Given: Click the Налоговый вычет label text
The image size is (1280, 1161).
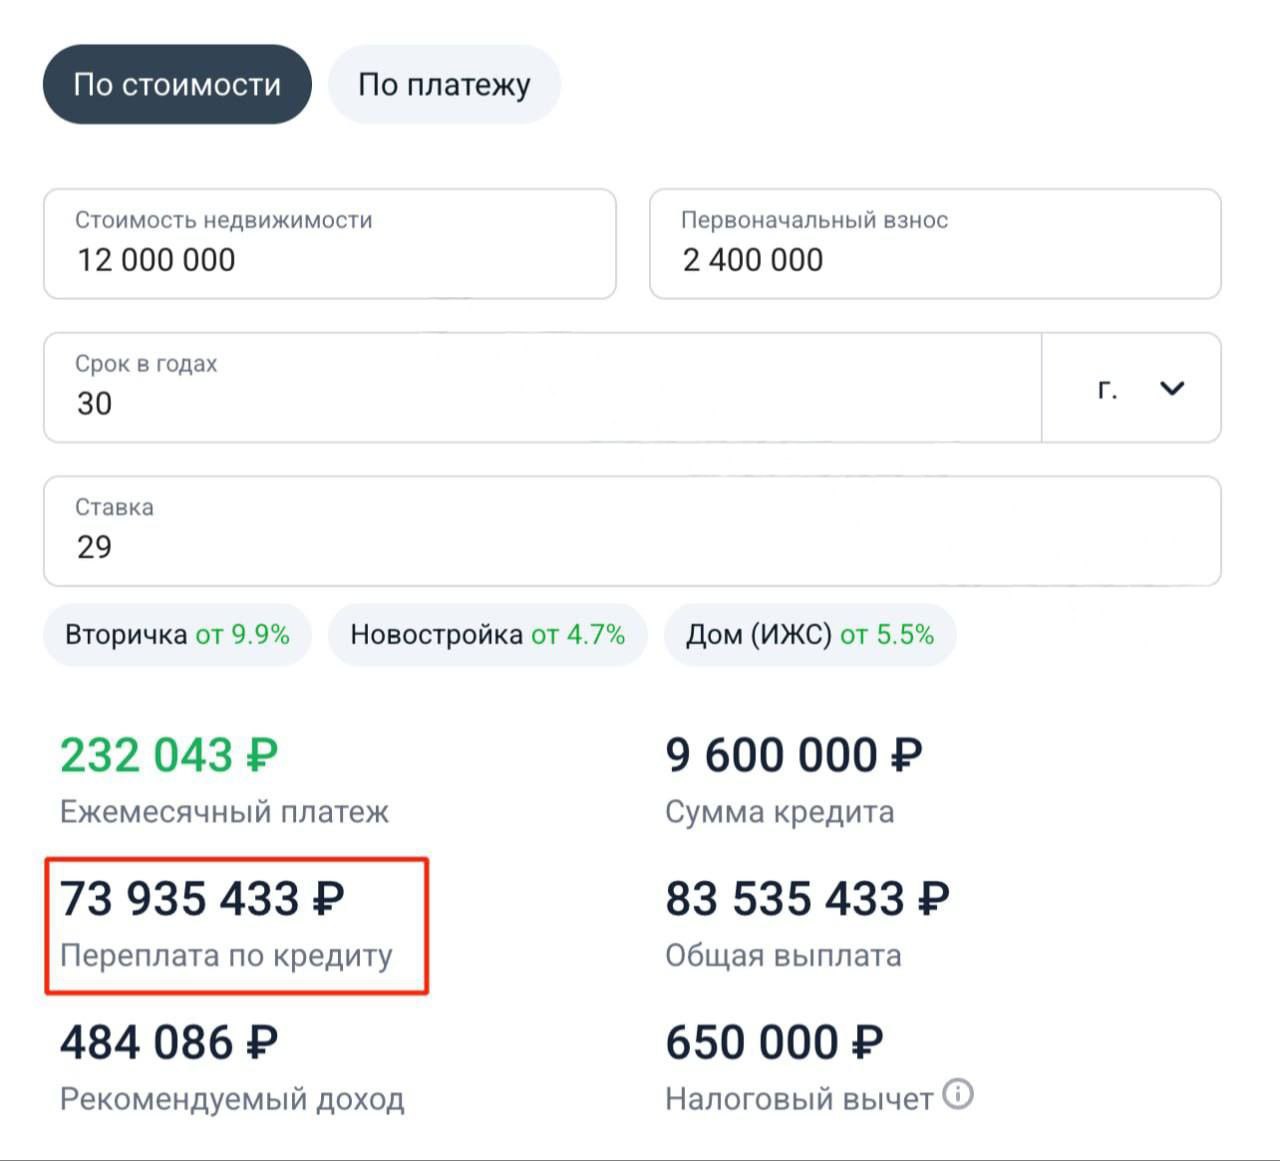Looking at the screenshot, I should tap(798, 1099).
